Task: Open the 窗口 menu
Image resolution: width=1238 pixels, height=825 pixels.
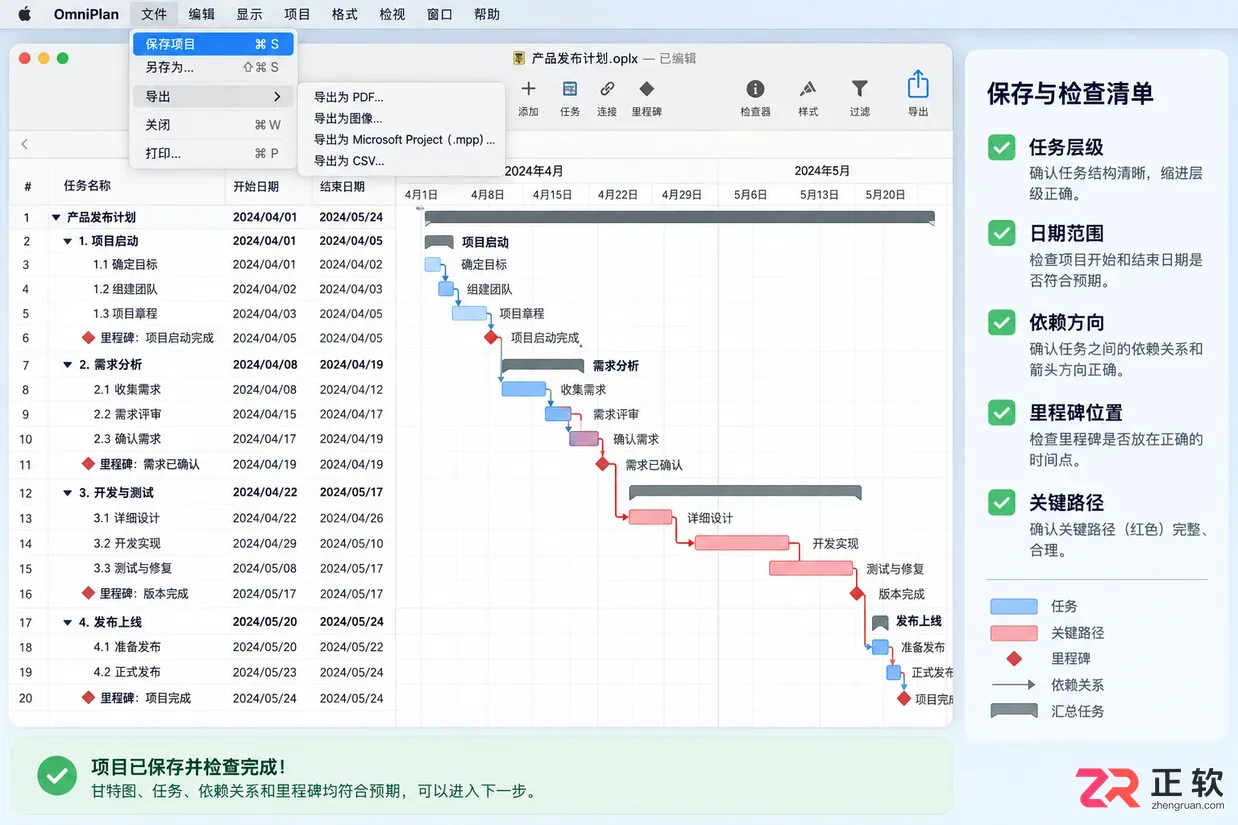Action: click(x=440, y=14)
